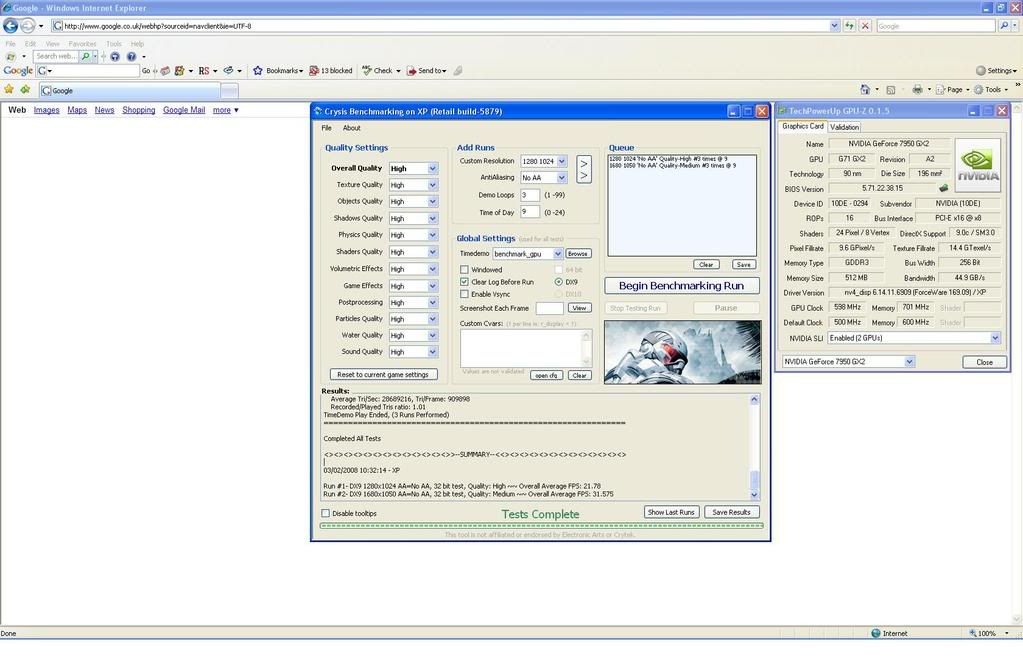Open the NVIDIA SLI dropdown in GPU-Z

[x=995, y=338]
